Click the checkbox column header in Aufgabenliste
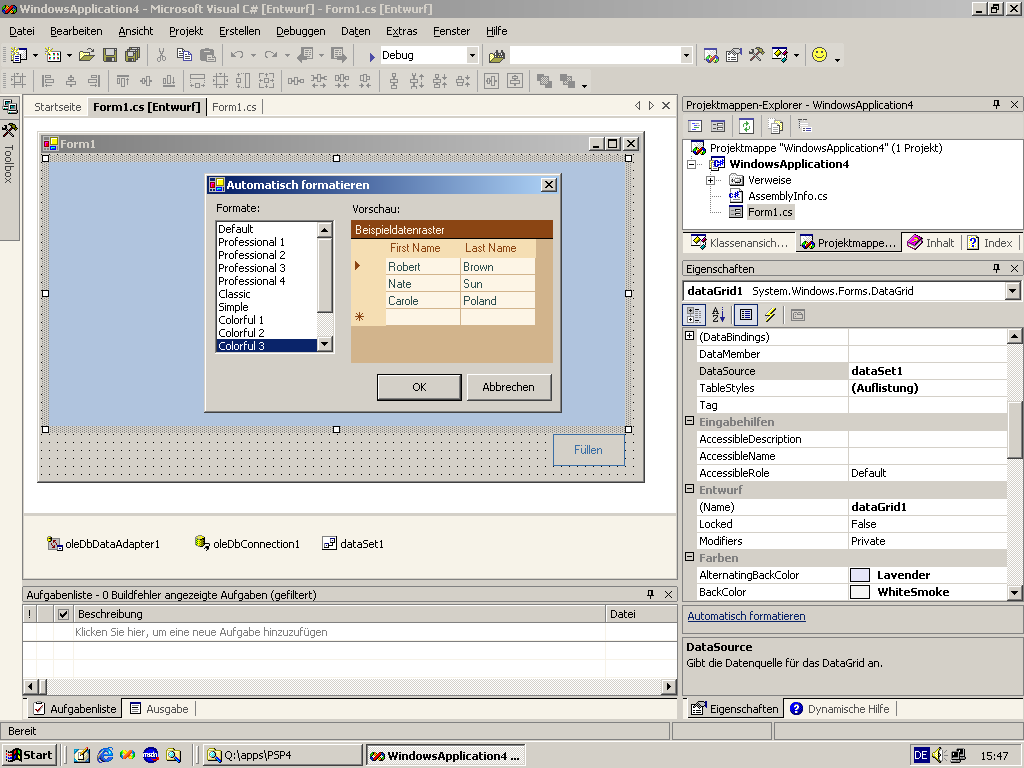The height and width of the screenshot is (768, 1024). click(x=63, y=614)
